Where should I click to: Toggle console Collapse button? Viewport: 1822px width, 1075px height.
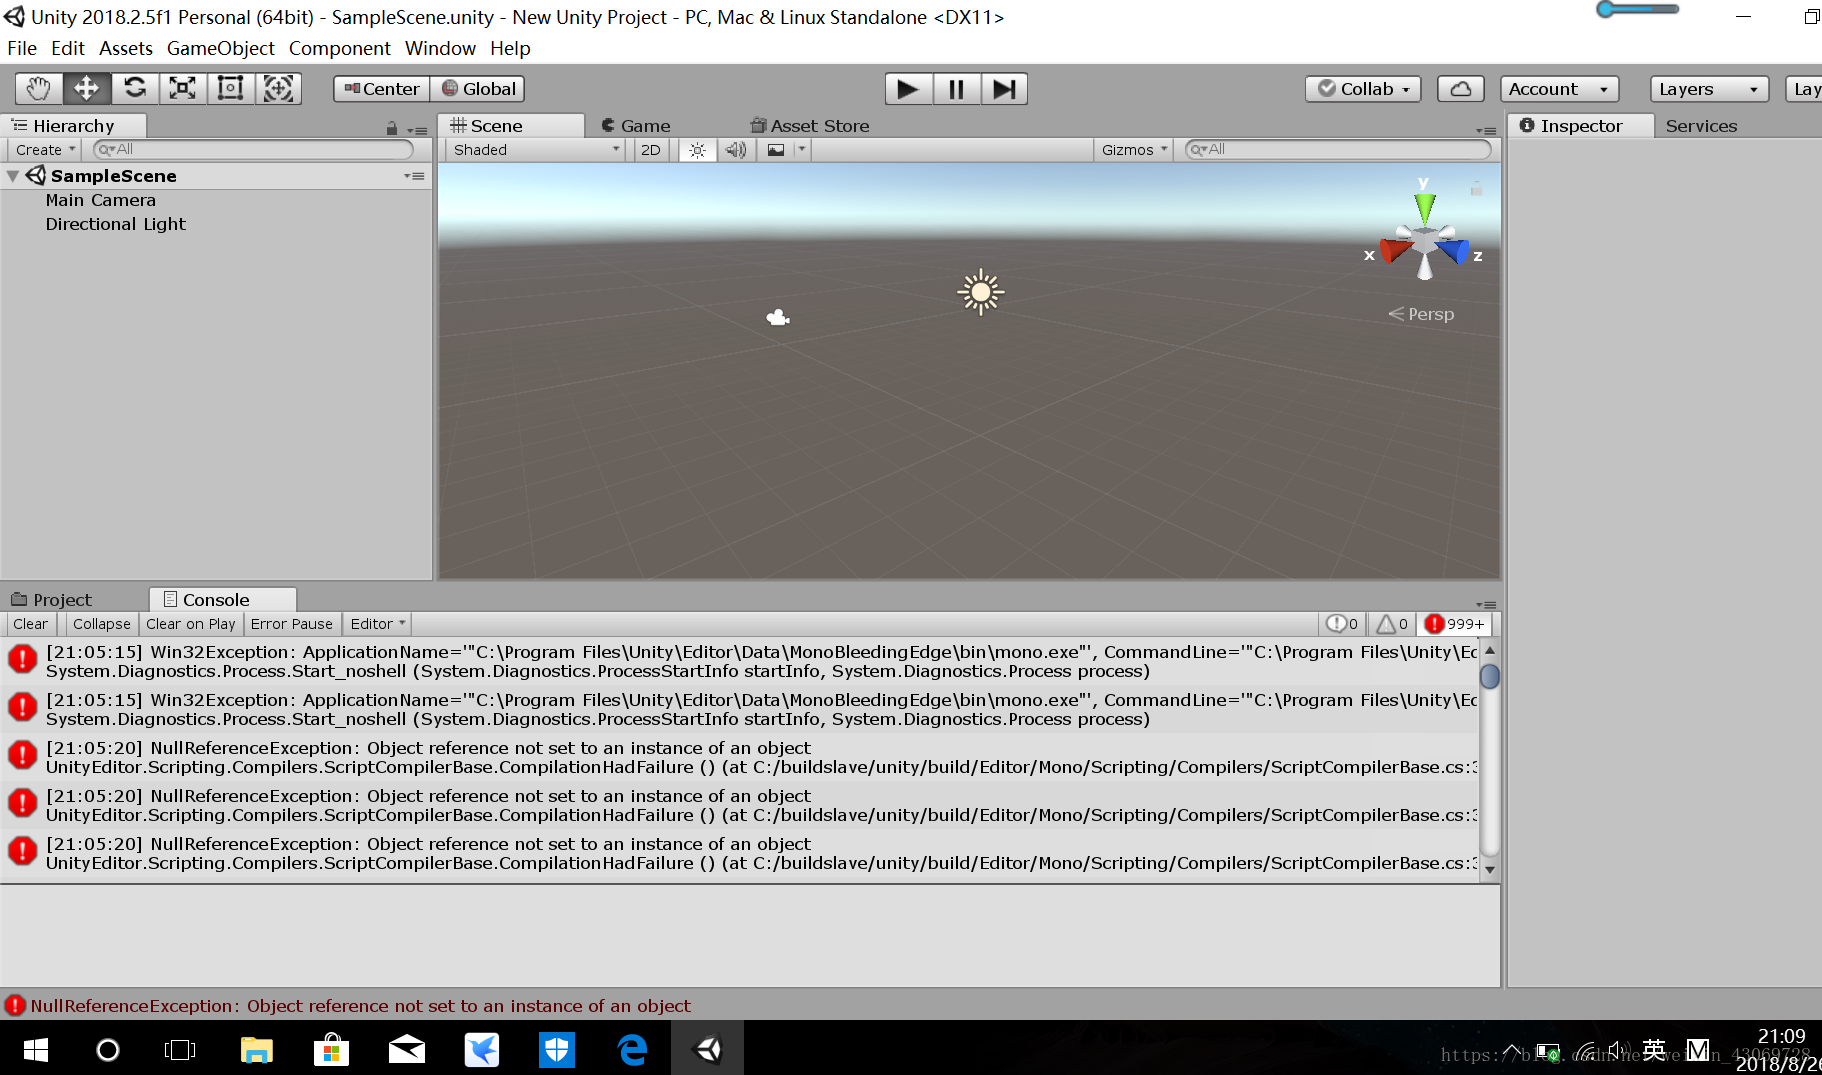point(101,624)
